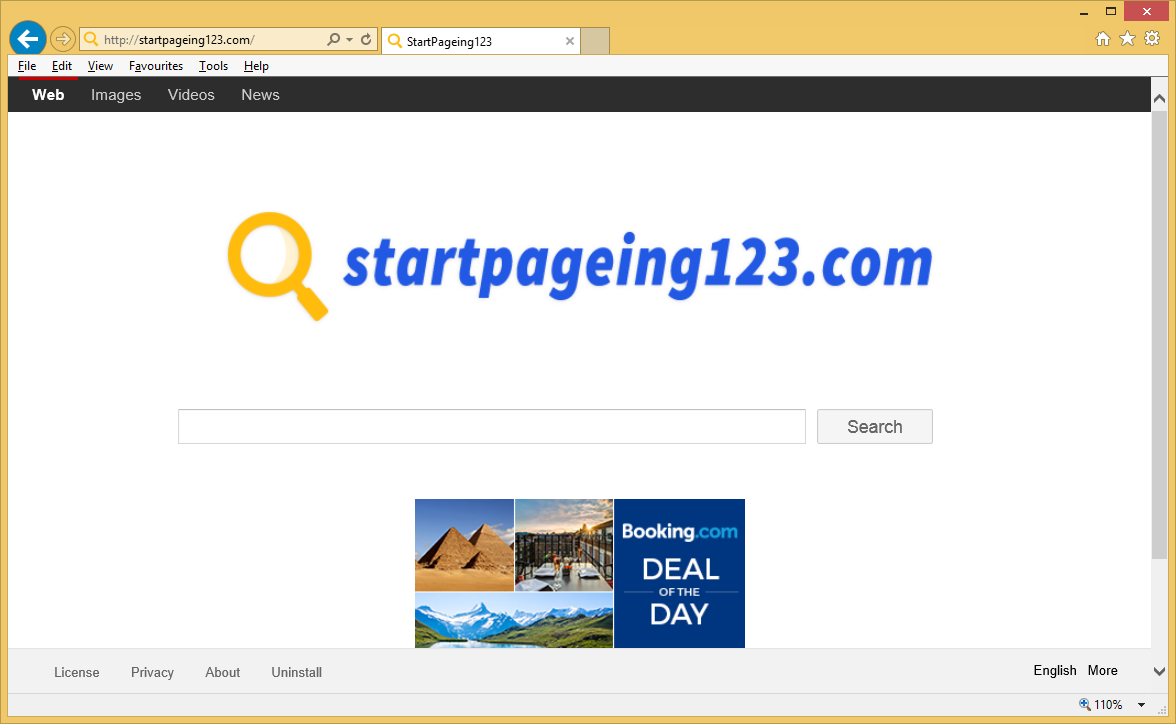Image resolution: width=1176 pixels, height=724 pixels.
Task: Click the vertical scrollbar thumb
Action: [x=1160, y=335]
